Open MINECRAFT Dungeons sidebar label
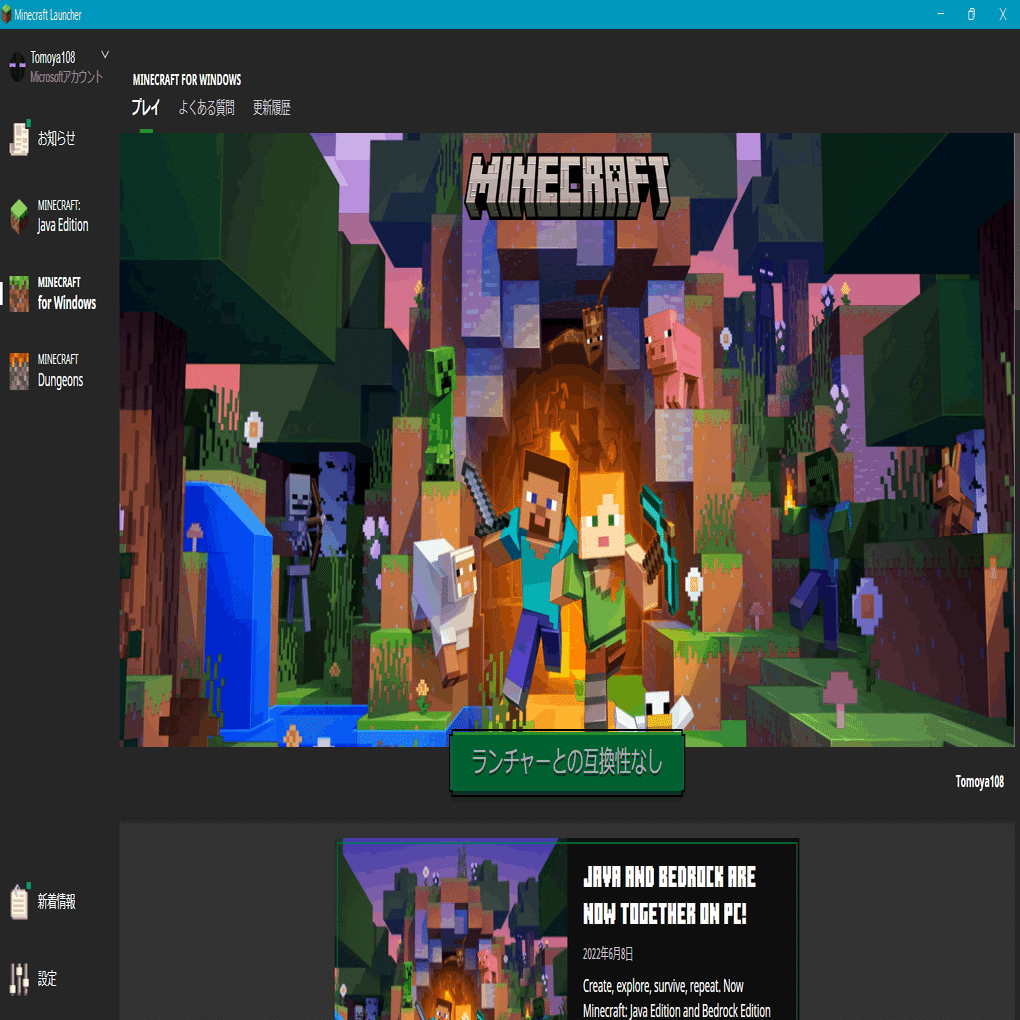The width and height of the screenshot is (1020, 1020). [x=60, y=371]
